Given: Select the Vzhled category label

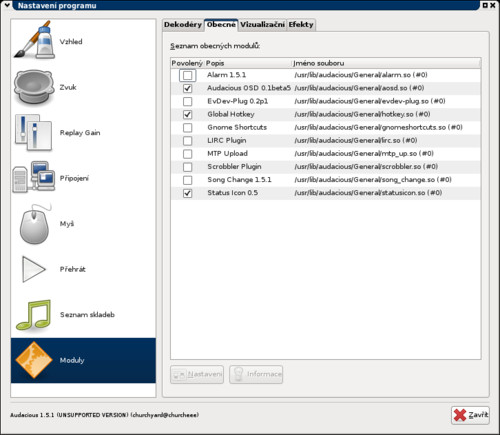Looking at the screenshot, I should pyautogui.click(x=71, y=42).
